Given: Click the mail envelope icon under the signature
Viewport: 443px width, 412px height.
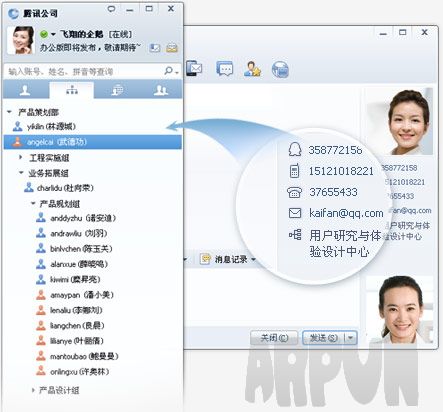Looking at the screenshot, I should [x=172, y=48].
